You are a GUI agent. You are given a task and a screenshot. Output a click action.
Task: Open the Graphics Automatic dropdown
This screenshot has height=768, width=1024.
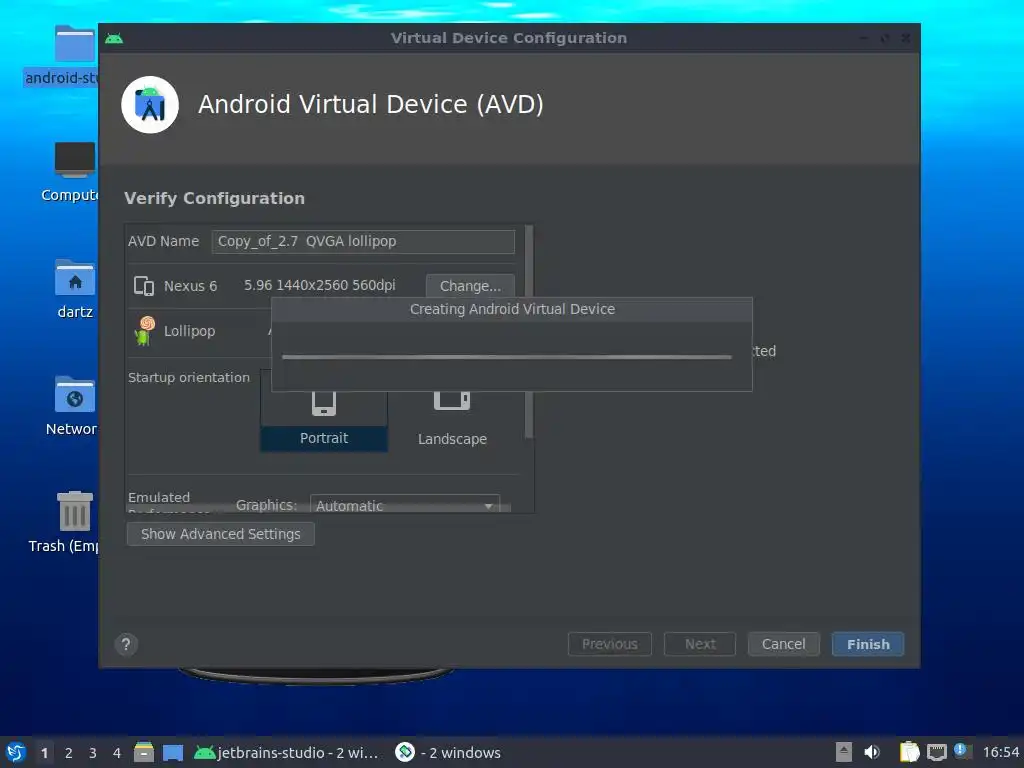point(405,505)
